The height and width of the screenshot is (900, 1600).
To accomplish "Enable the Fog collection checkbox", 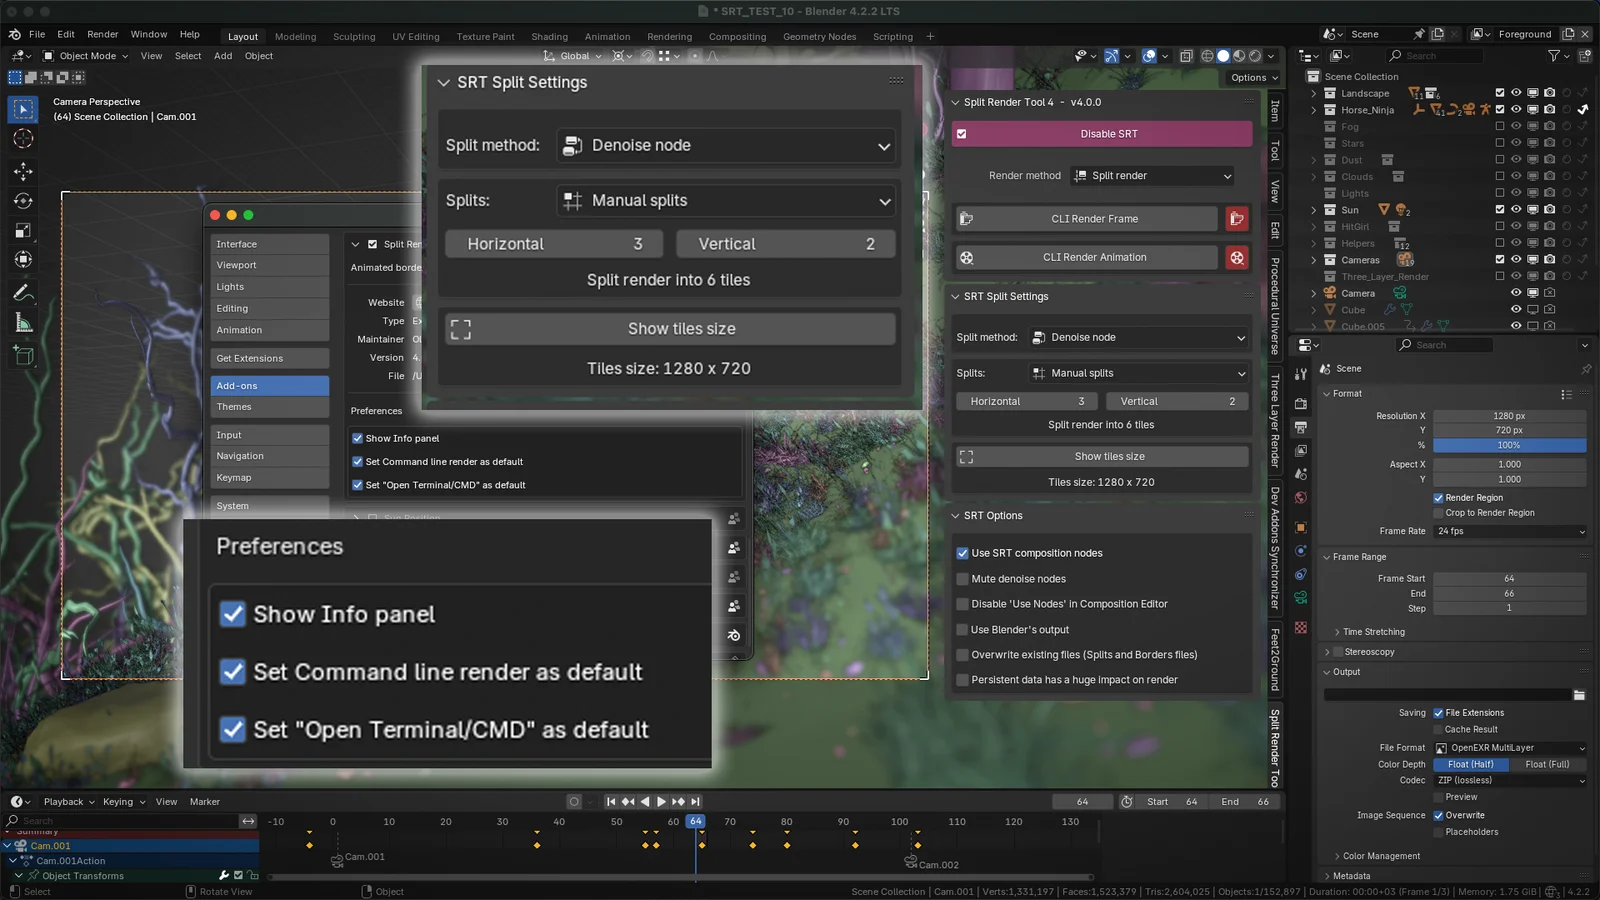I will click(1500, 126).
